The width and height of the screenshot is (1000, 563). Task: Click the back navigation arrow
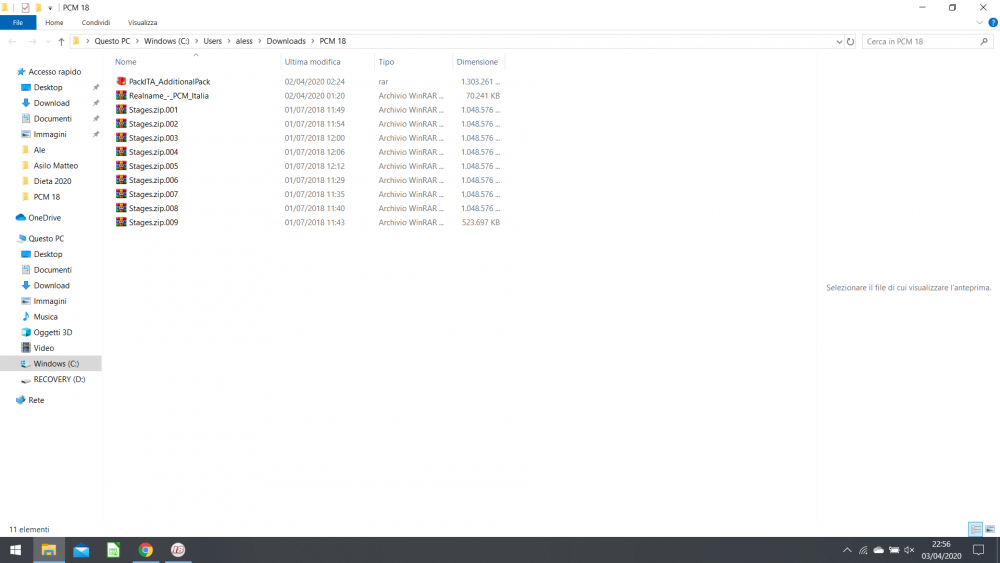[12, 41]
